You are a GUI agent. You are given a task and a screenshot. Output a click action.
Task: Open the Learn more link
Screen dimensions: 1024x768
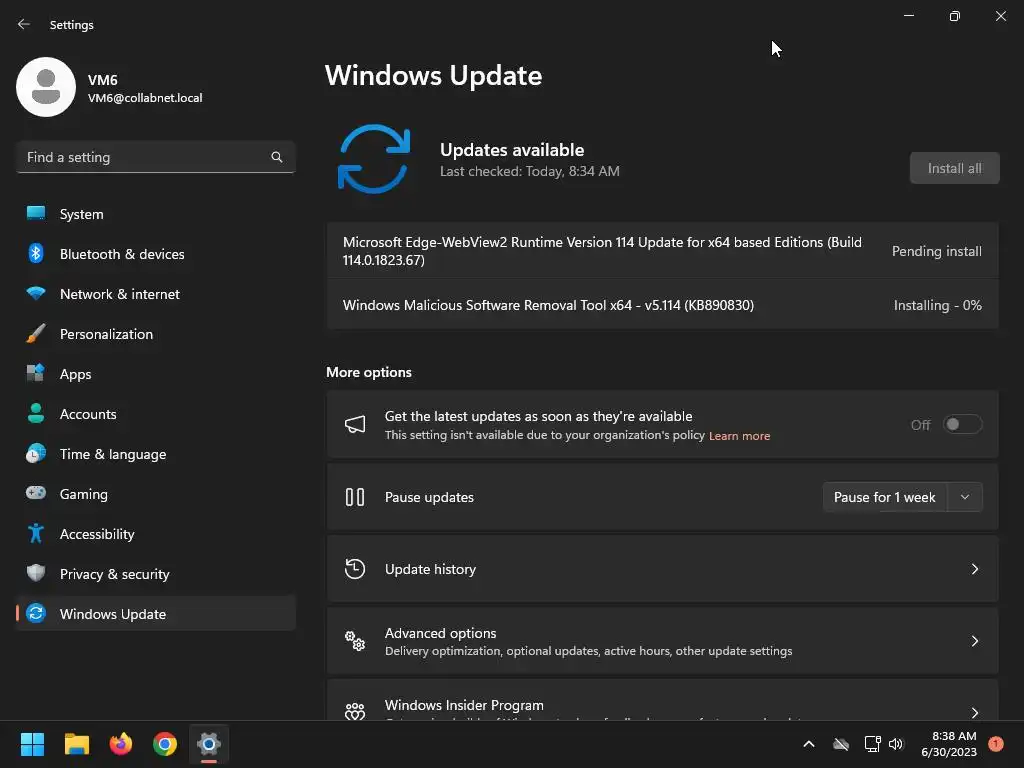(739, 436)
